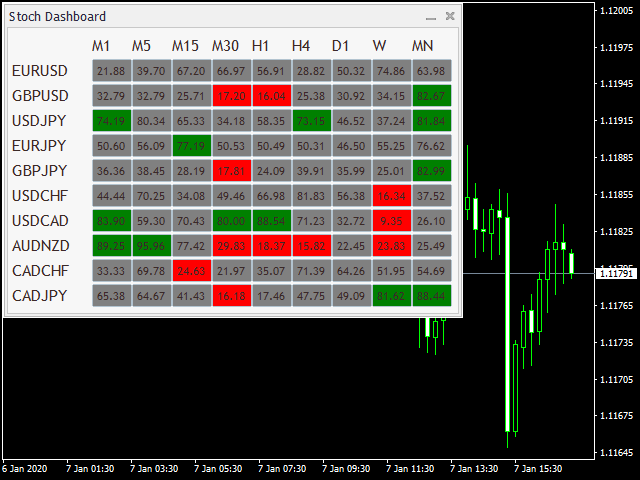This screenshot has height=480, width=640.
Task: Click green USDCAD M1 cell 83.90
Action: (111, 221)
